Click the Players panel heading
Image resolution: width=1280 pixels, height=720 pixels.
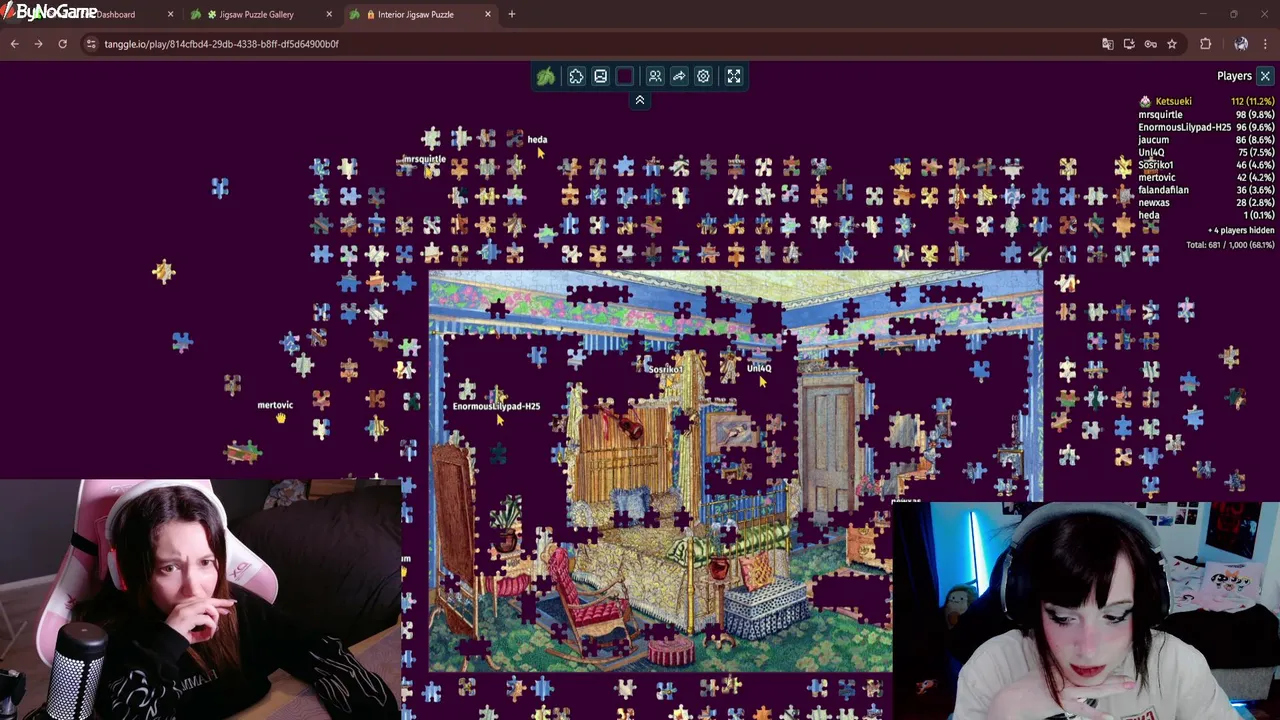(x=1234, y=76)
